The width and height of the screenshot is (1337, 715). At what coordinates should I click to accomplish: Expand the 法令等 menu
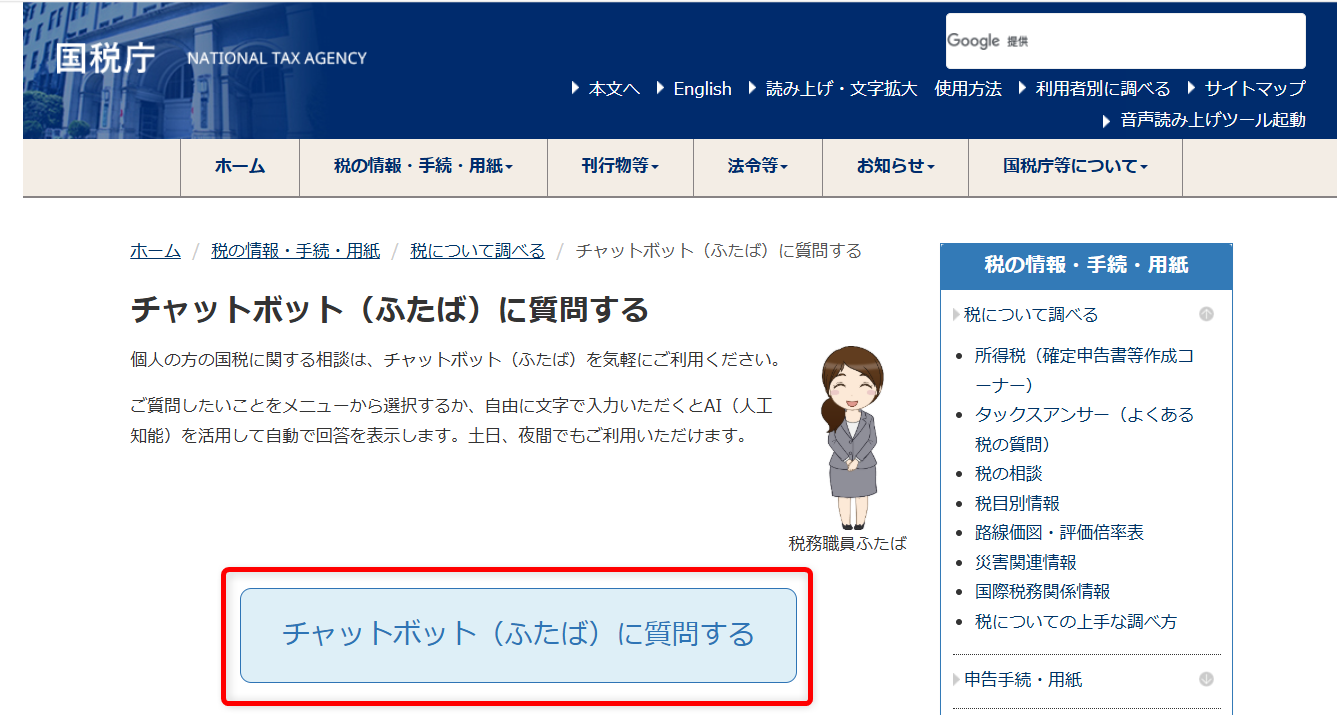[x=758, y=167]
